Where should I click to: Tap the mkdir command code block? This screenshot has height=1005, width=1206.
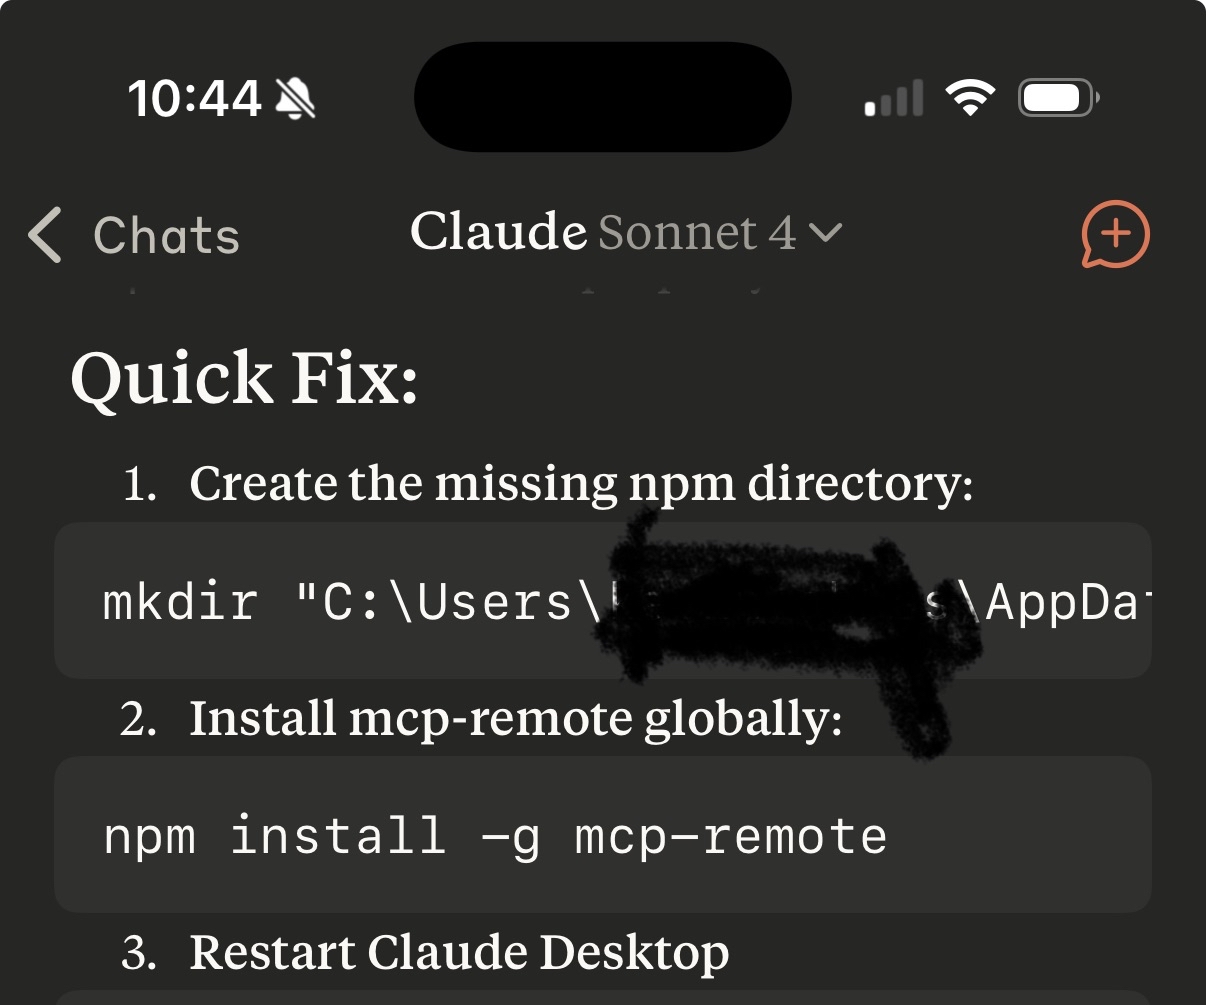pos(603,601)
